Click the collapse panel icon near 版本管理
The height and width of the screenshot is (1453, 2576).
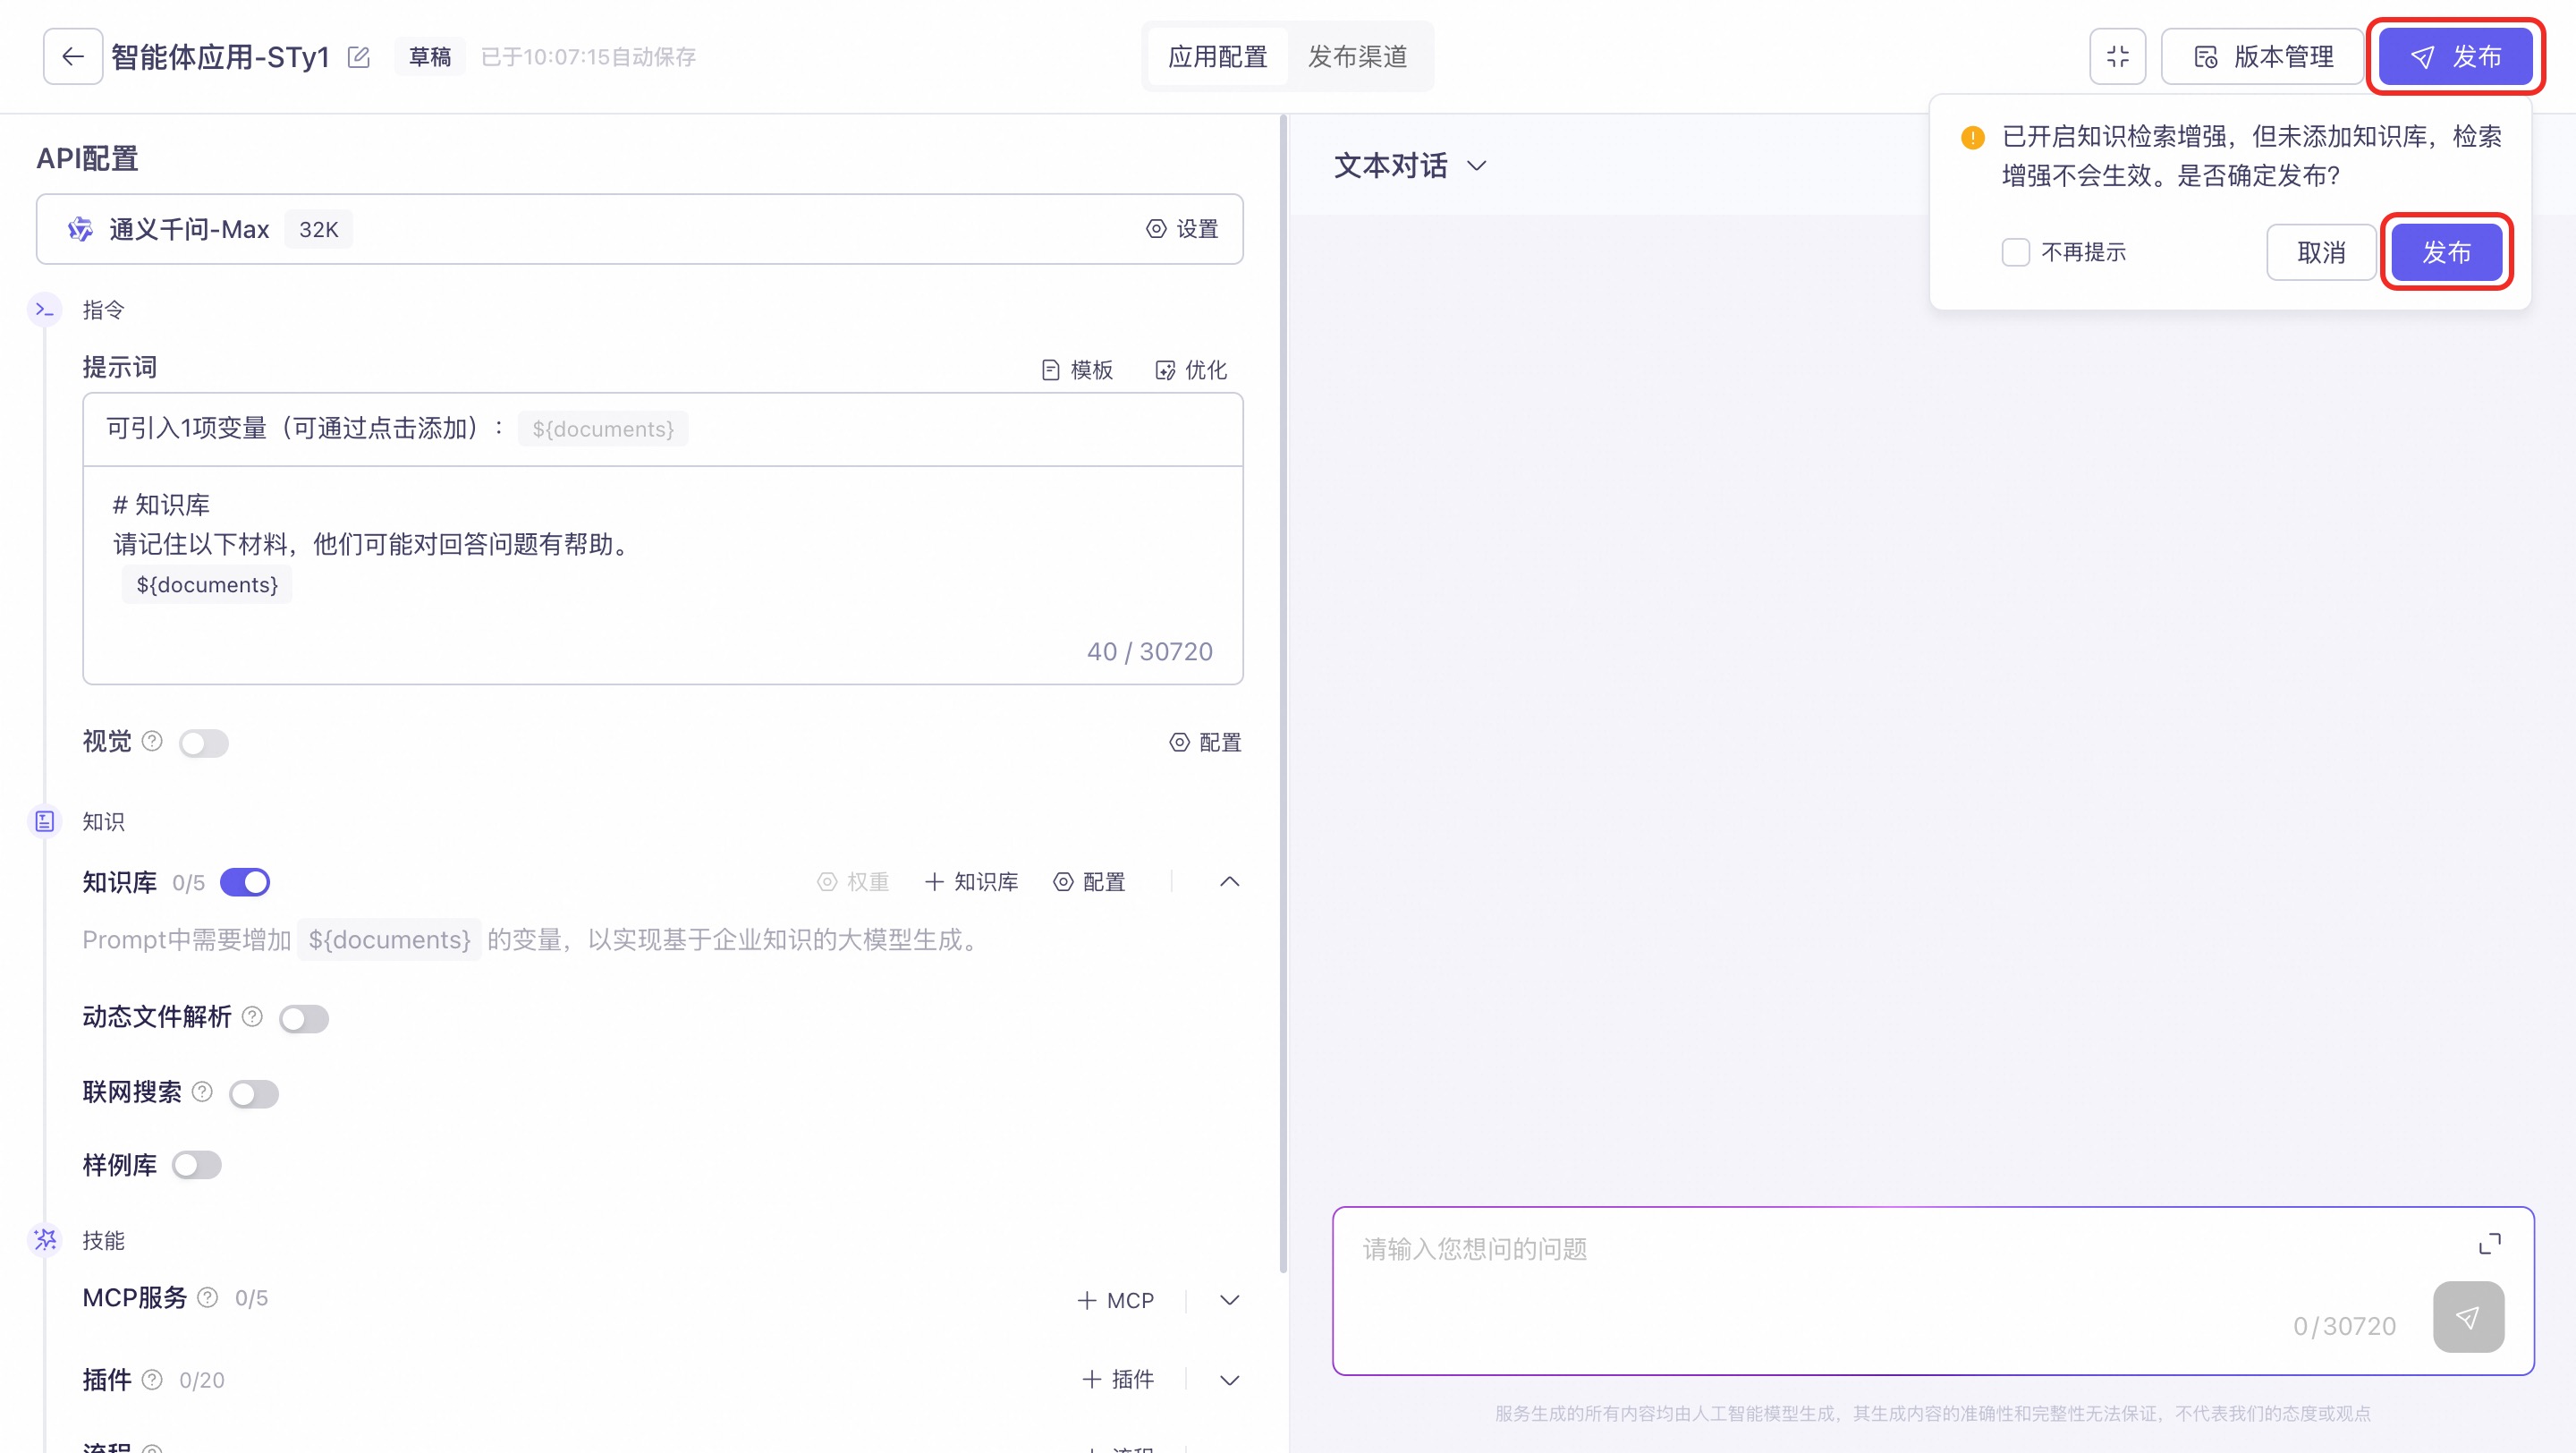[2117, 57]
